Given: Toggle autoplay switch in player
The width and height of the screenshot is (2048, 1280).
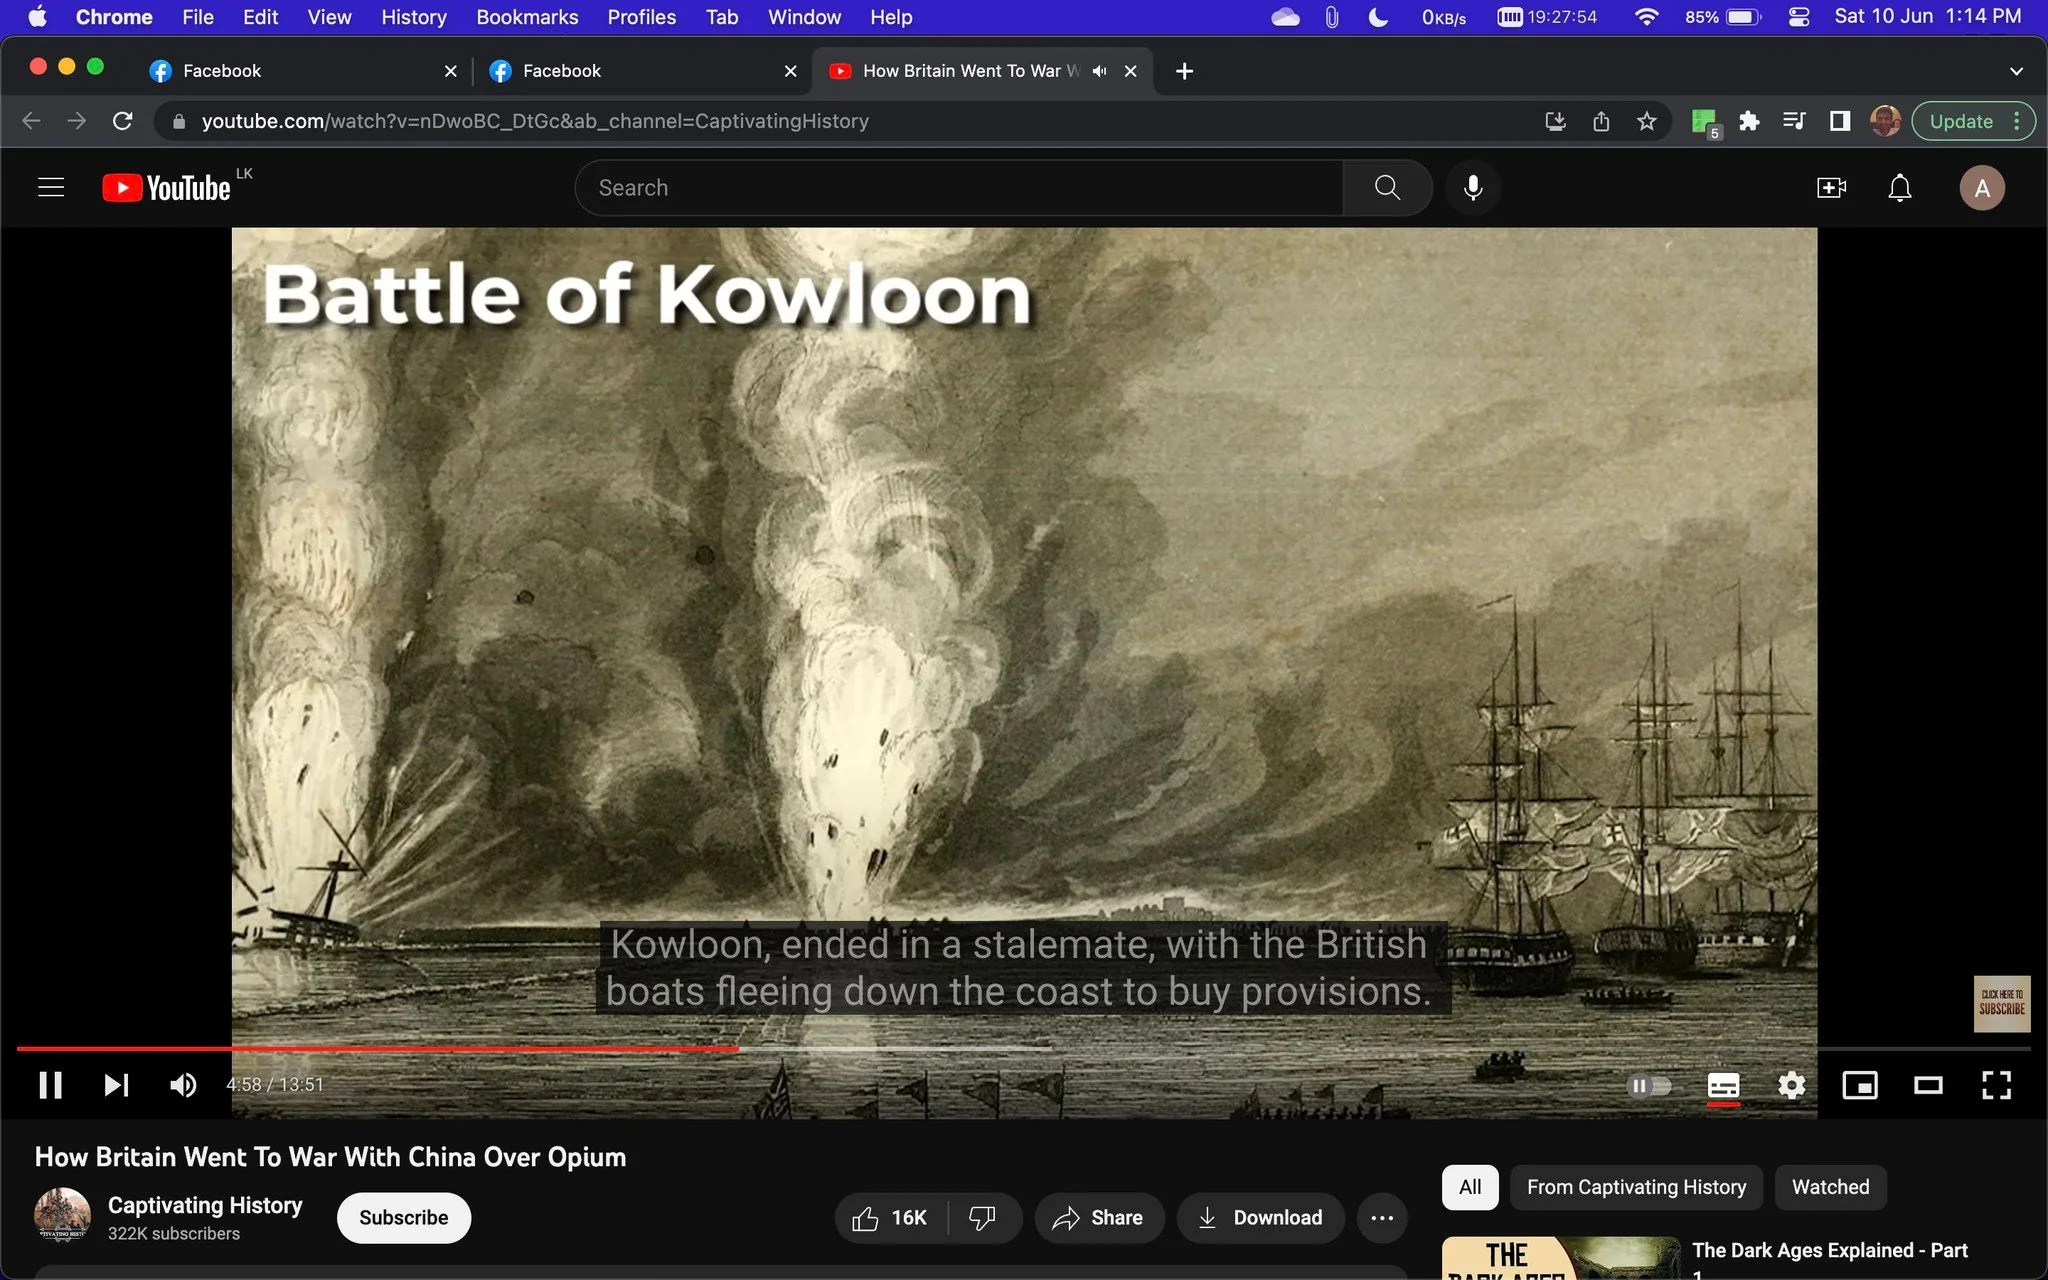Looking at the screenshot, I should pos(1649,1085).
